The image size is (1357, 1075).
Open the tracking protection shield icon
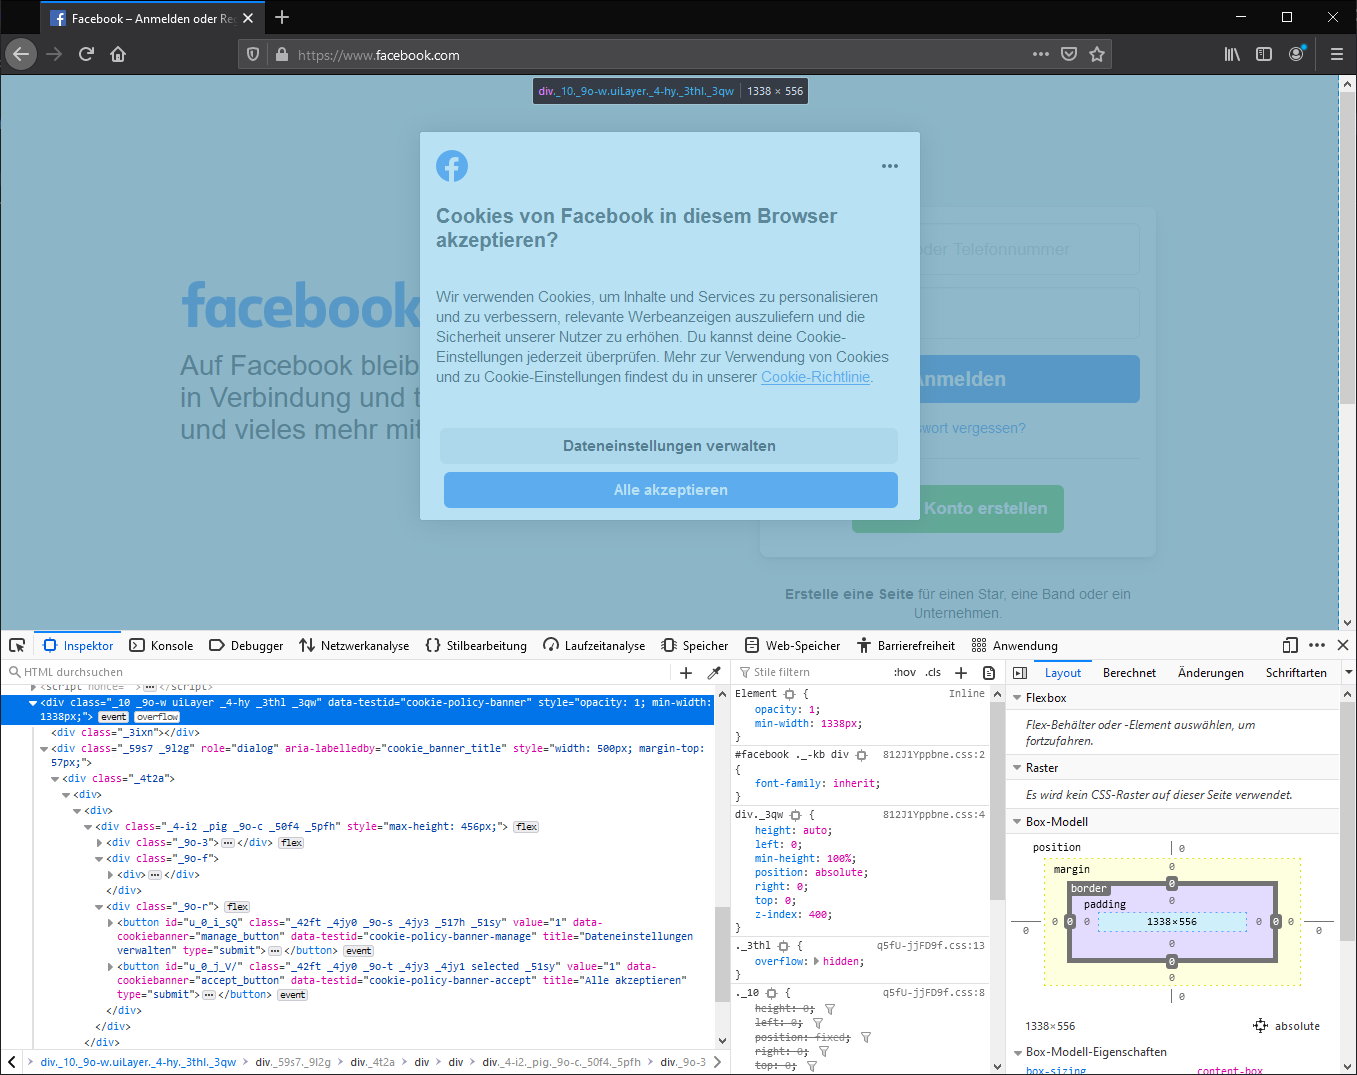[x=253, y=54]
